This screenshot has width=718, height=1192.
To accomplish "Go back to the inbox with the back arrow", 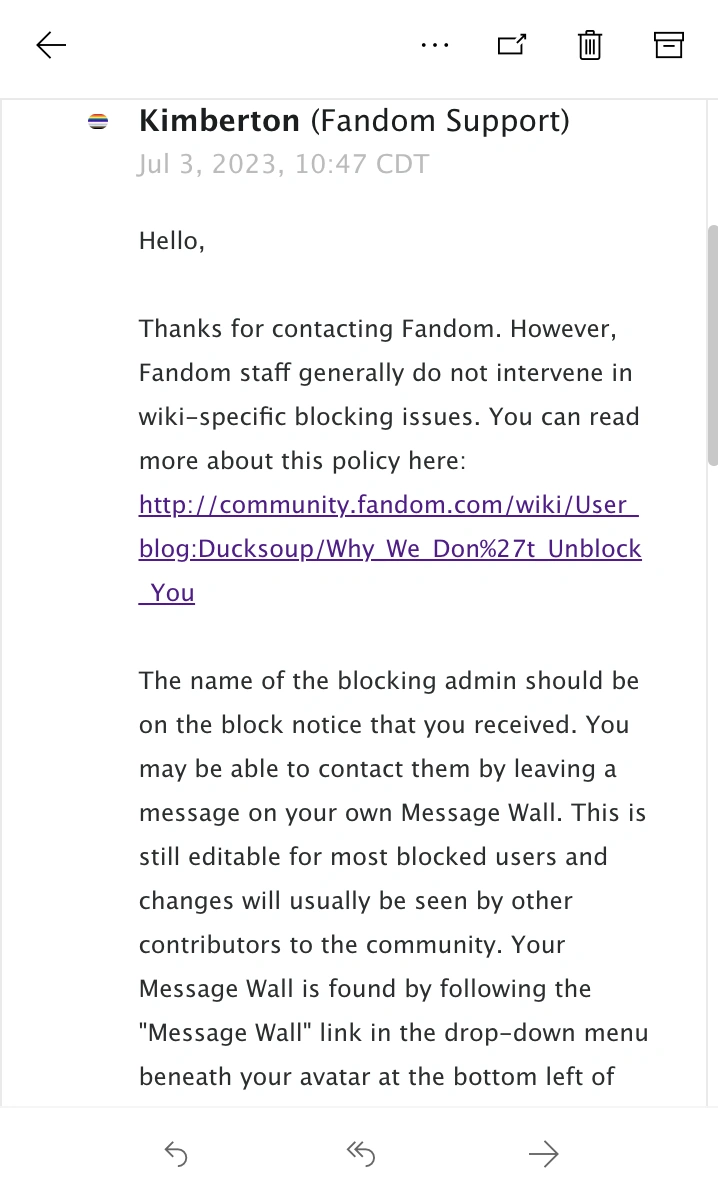I will 50,45.
